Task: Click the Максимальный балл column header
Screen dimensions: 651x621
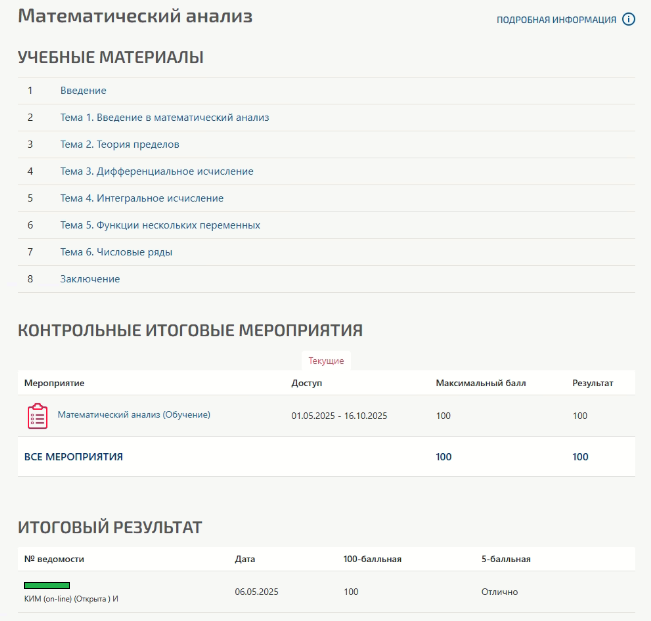Action: [x=481, y=383]
